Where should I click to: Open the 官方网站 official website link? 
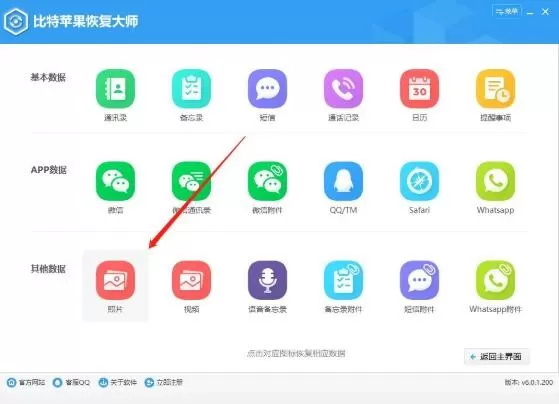coord(26,382)
